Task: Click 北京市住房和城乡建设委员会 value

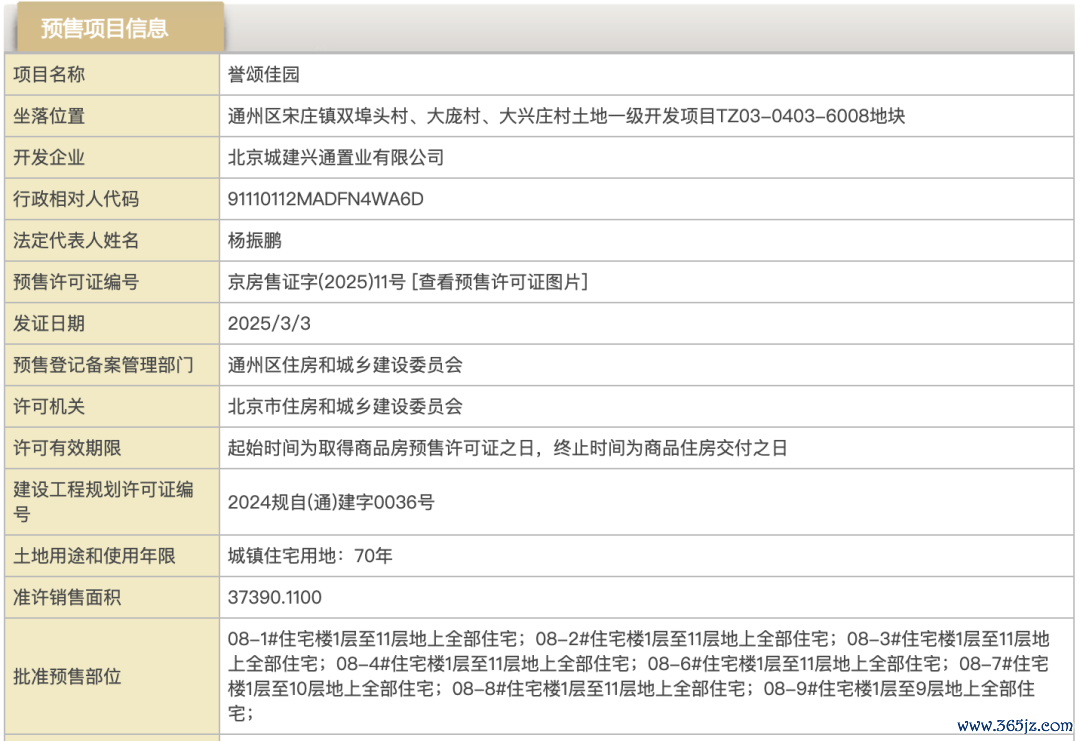Action: (345, 406)
